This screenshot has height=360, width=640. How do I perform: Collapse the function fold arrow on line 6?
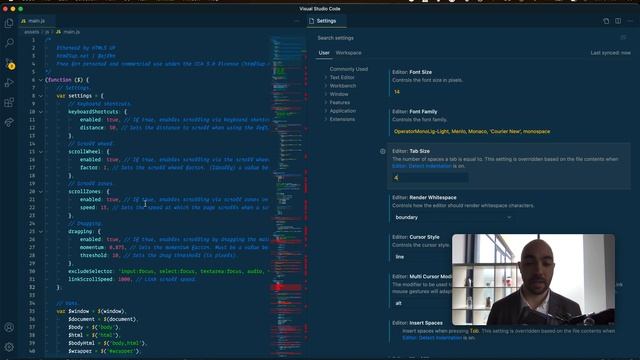pos(41,80)
